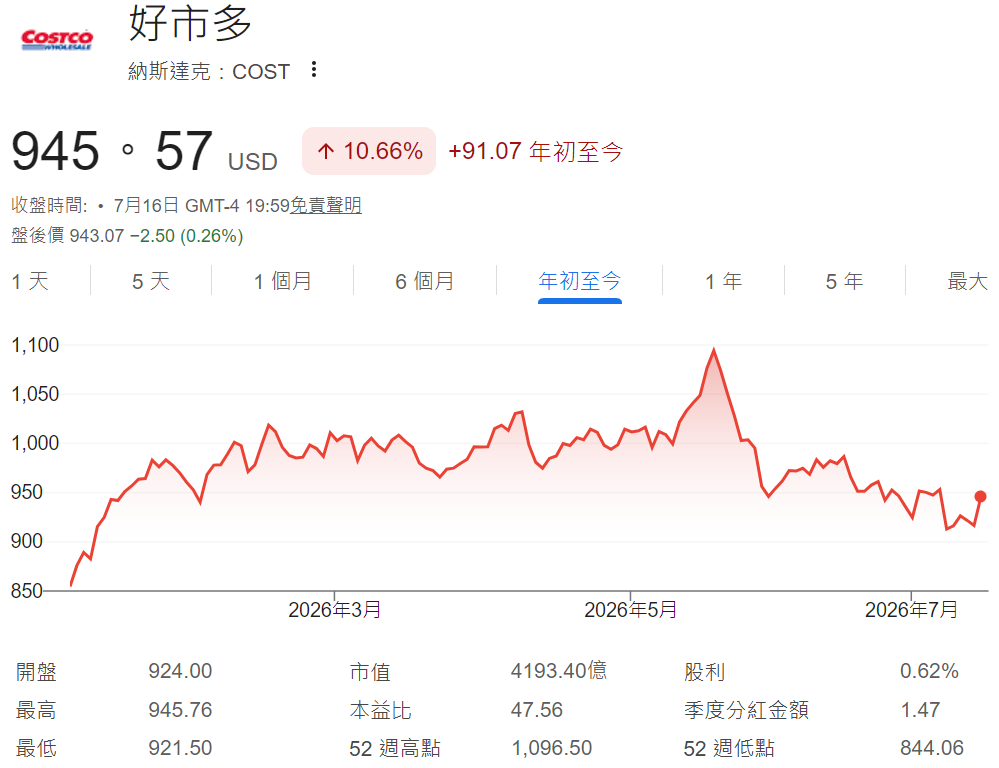Click the USD currency label
Image resolution: width=999 pixels, height=768 pixels.
[x=253, y=162]
